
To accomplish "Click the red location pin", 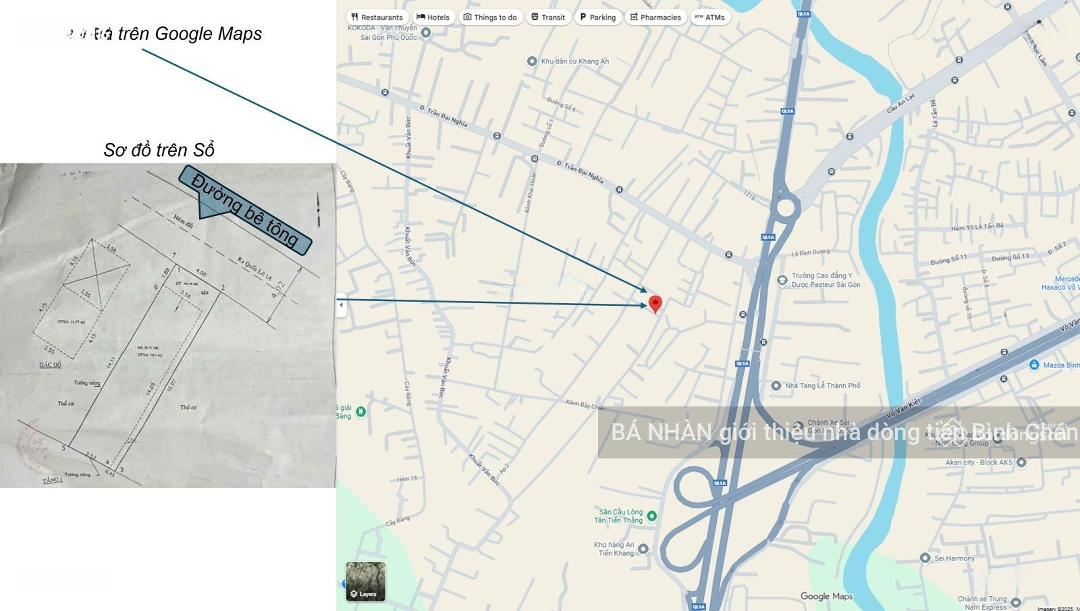I will click(x=655, y=303).
